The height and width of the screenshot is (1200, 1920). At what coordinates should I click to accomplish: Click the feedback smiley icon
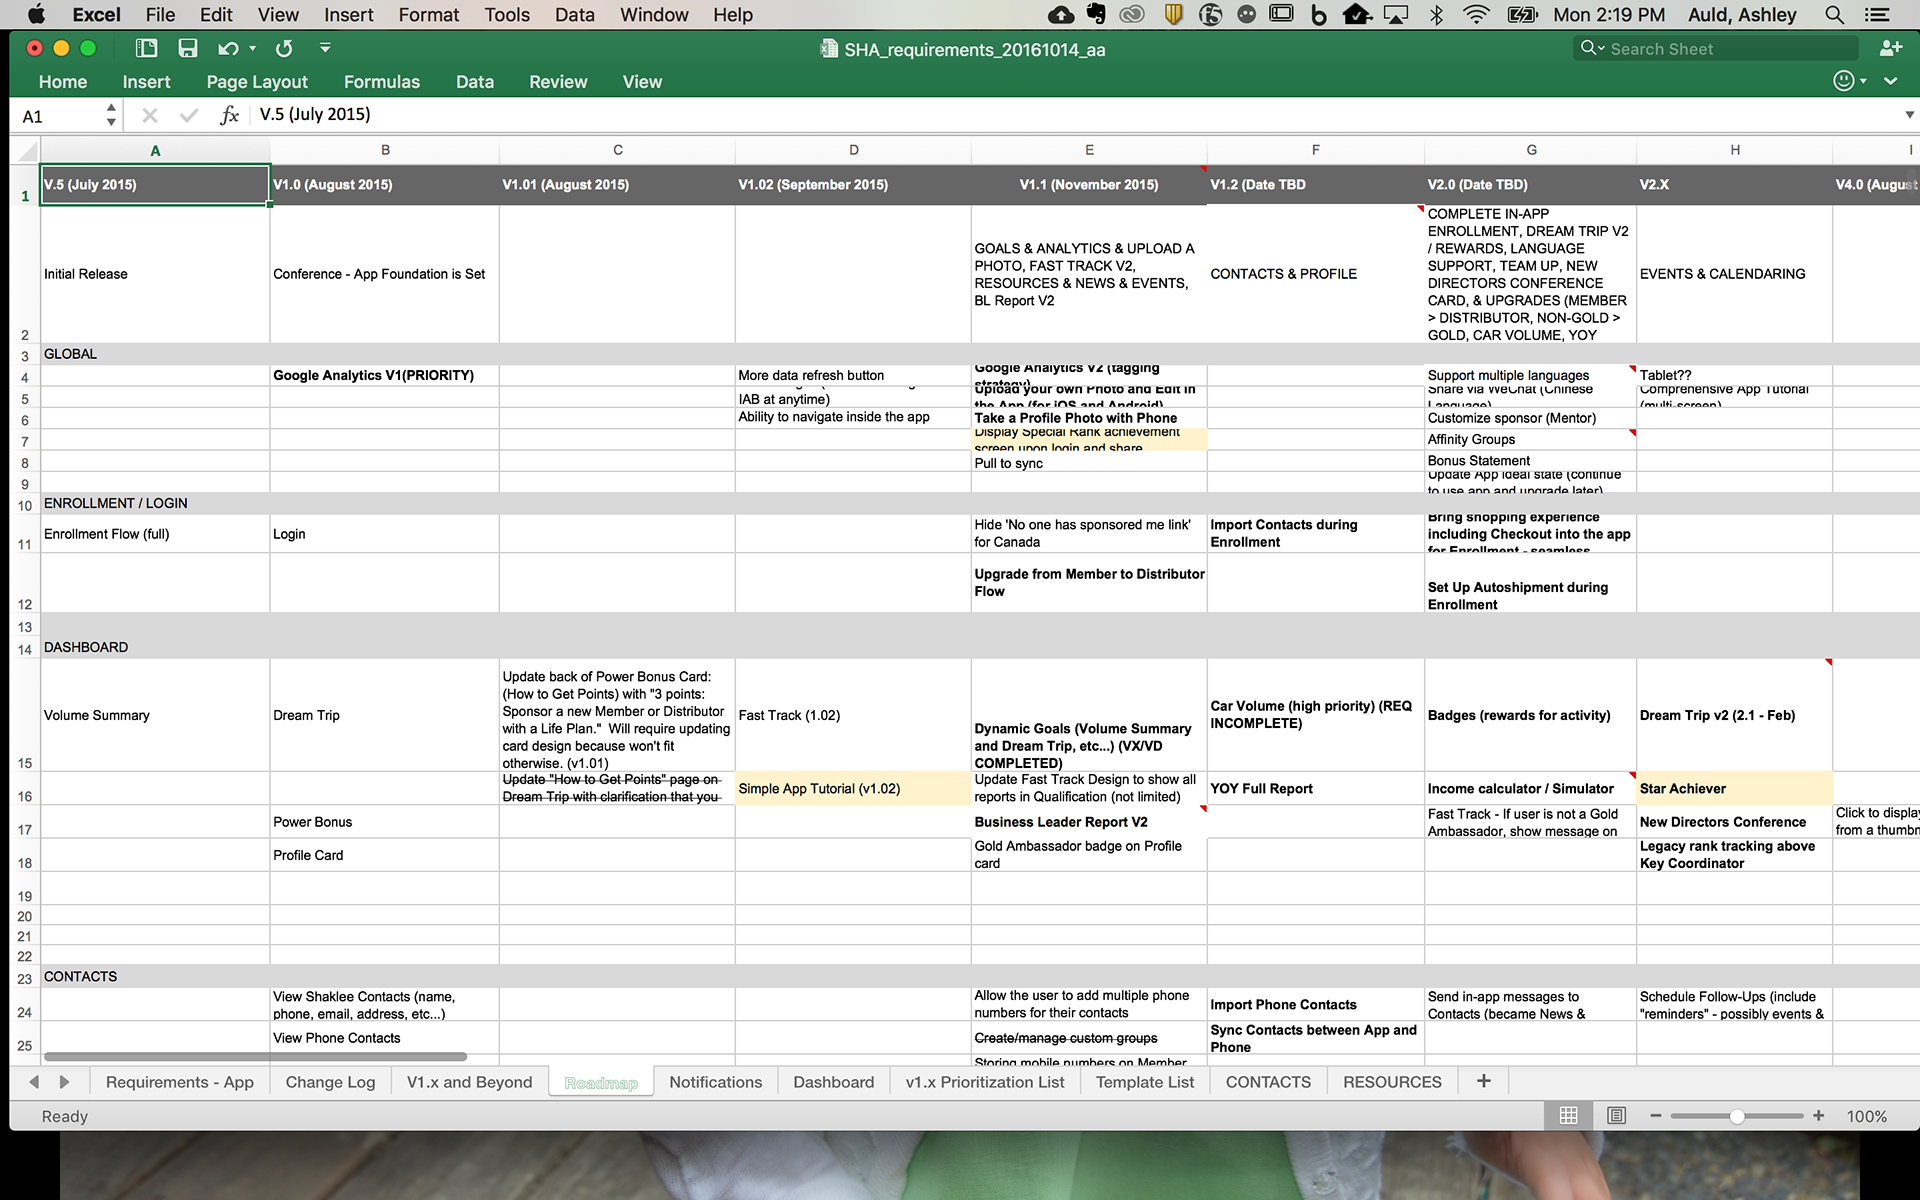pos(1843,81)
